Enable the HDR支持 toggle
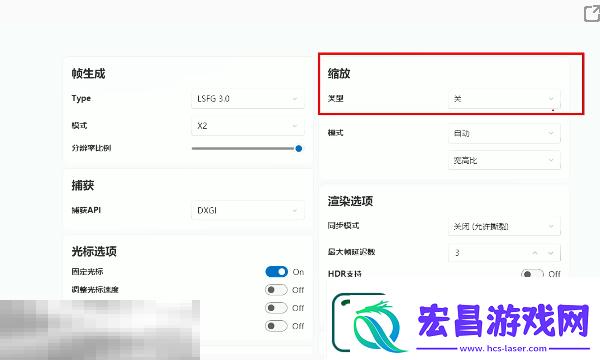This screenshot has height=360, width=600. (x=532, y=274)
